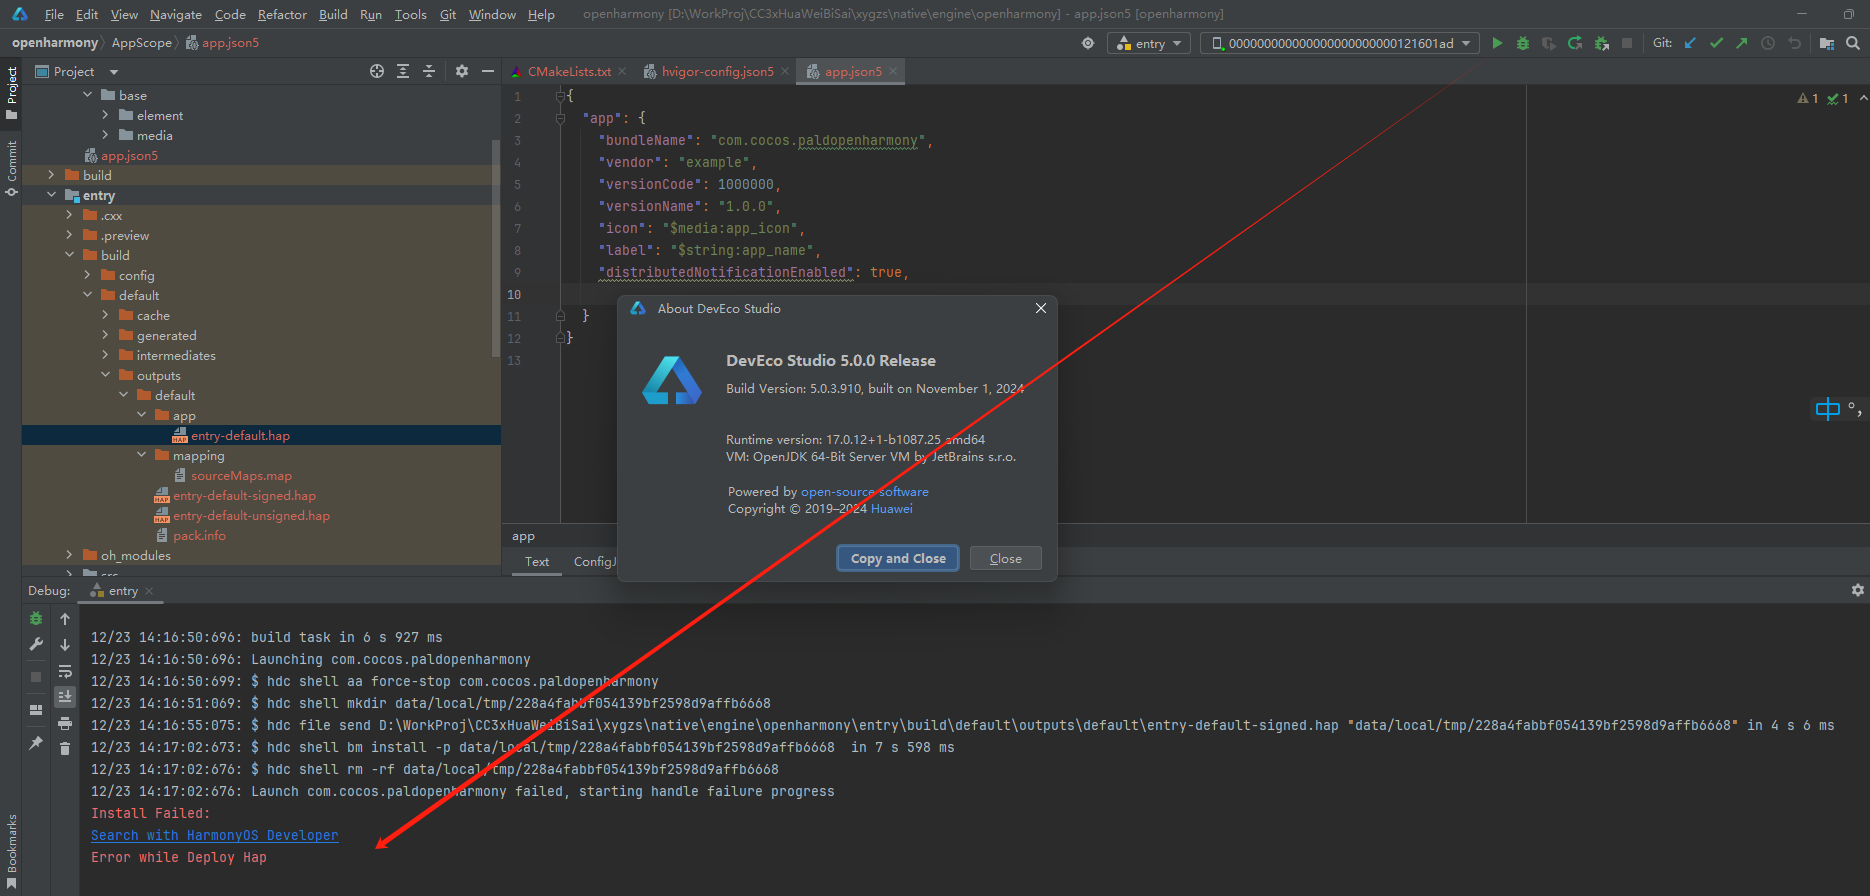
Task: Select pack.info file in tree
Action: [199, 535]
